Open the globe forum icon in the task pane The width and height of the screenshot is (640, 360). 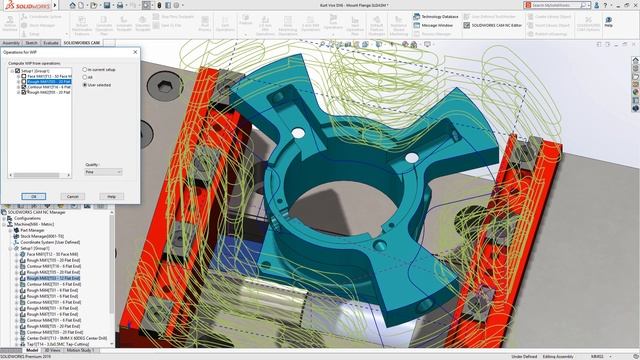tap(636, 108)
